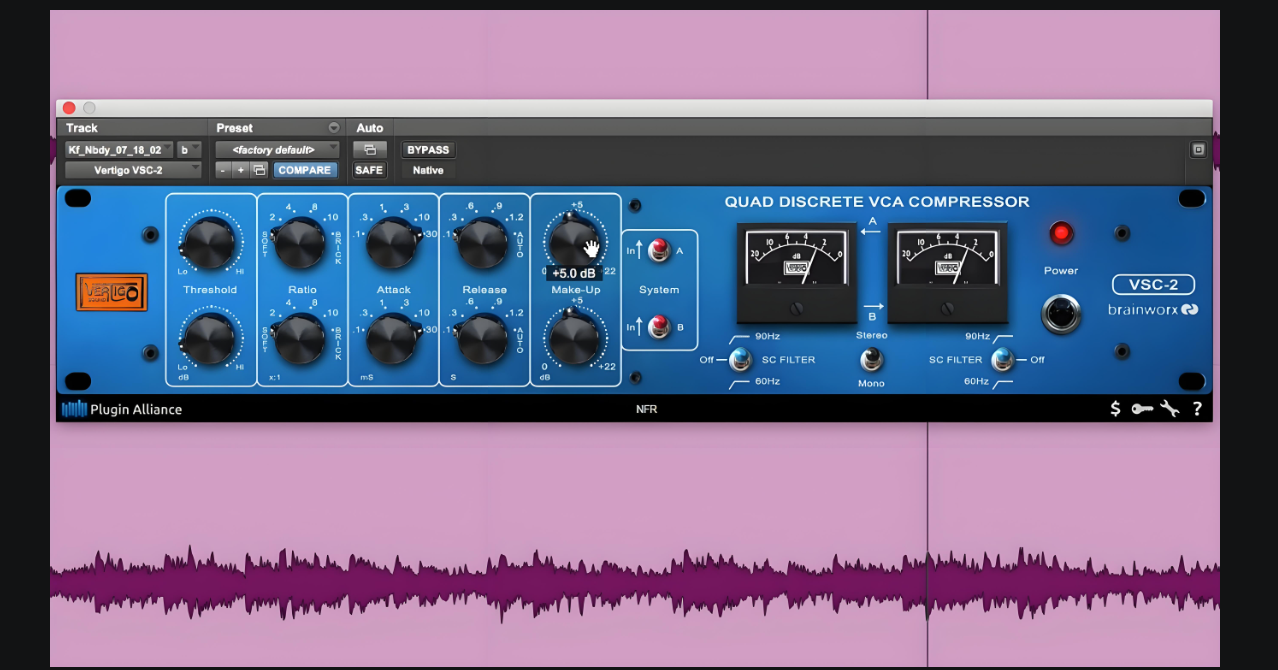Viewport: 1278px width, 670px height.
Task: Click the brainworx logo
Action: pos(1153,310)
